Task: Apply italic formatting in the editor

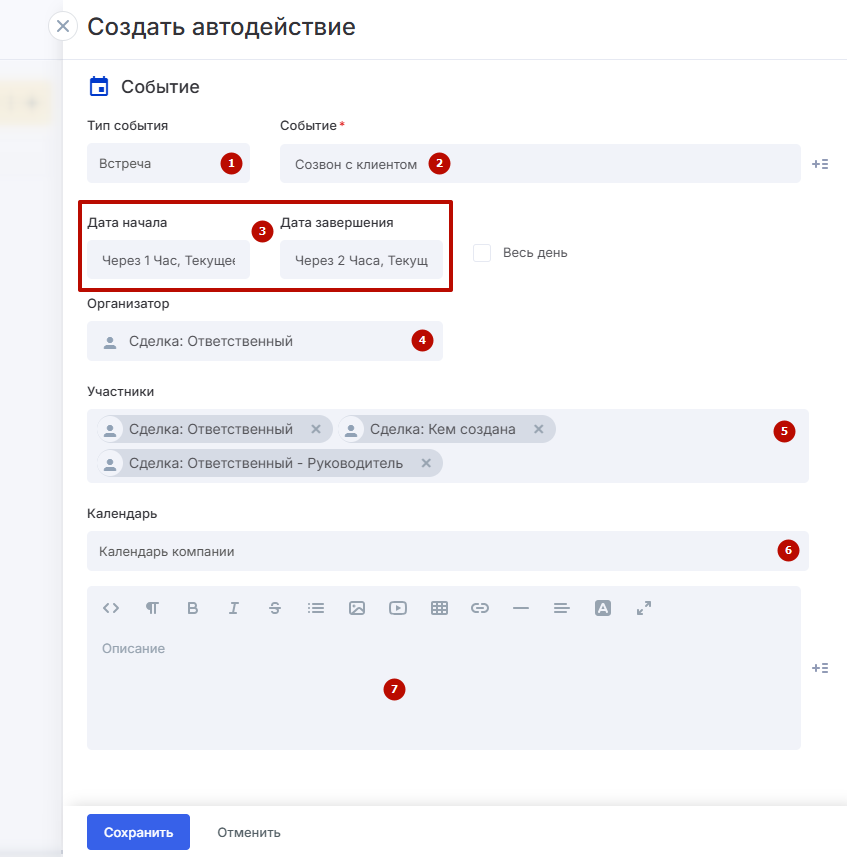Action: [x=234, y=608]
